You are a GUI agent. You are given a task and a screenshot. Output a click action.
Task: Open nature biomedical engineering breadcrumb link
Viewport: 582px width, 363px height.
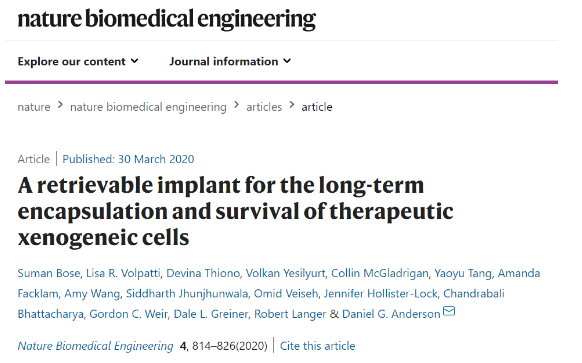(148, 107)
